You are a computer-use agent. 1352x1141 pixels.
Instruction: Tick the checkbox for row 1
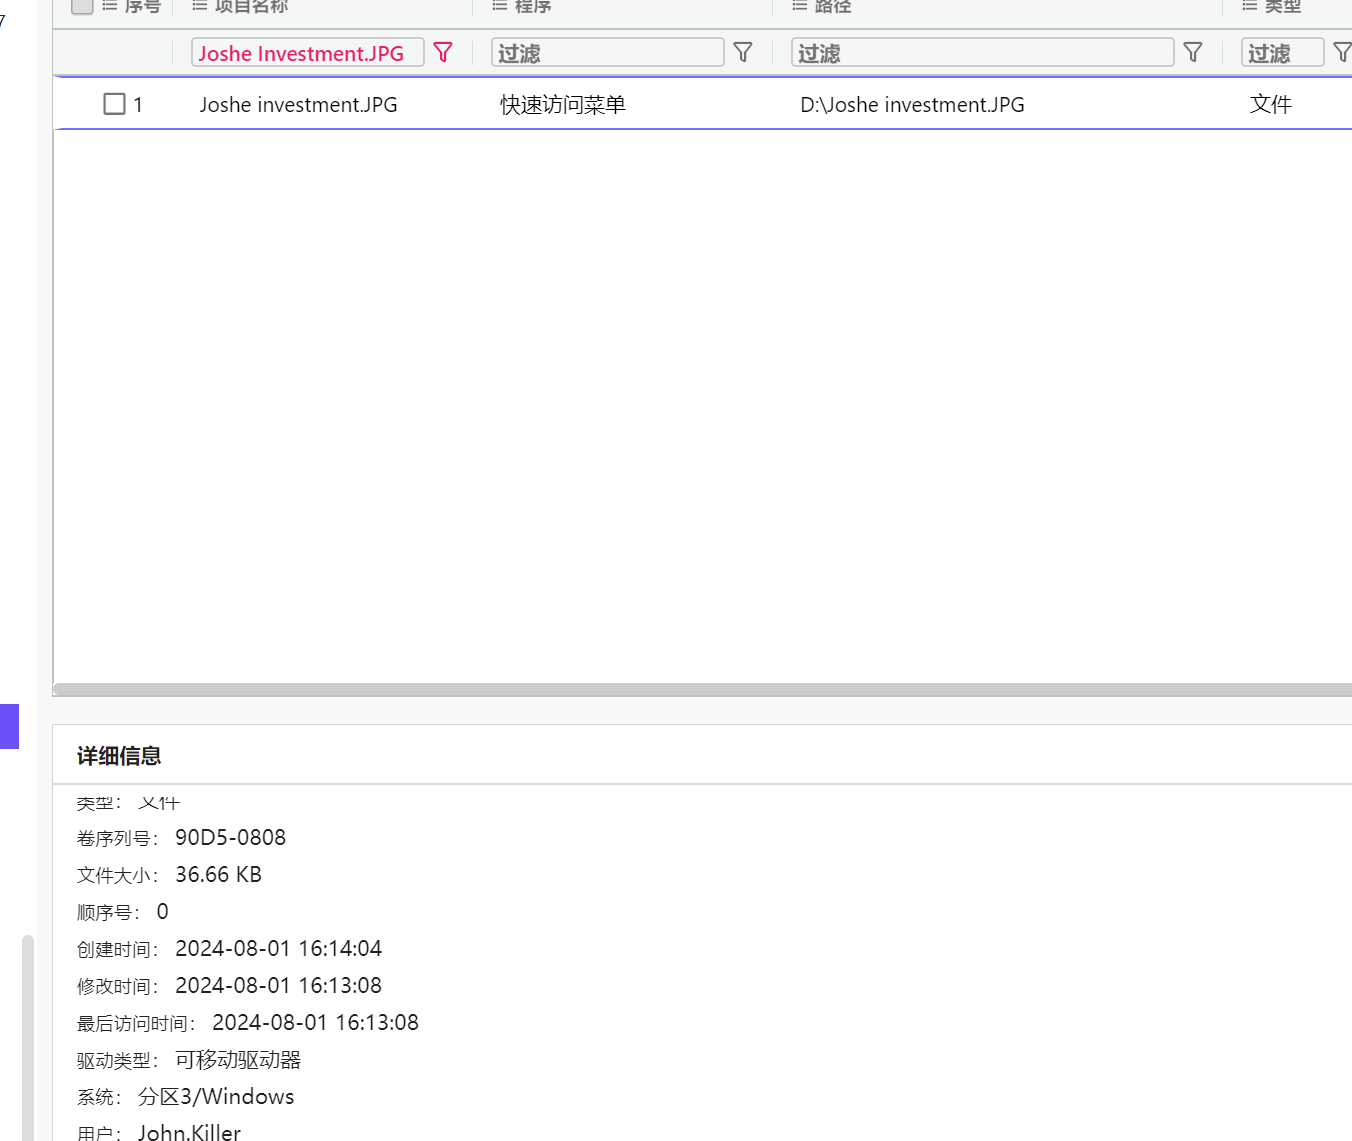click(115, 104)
